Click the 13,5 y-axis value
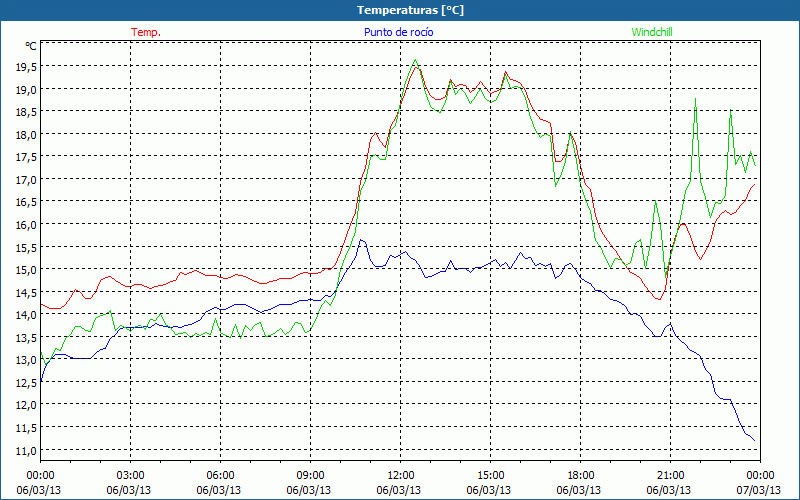800x500 pixels. [x=26, y=337]
